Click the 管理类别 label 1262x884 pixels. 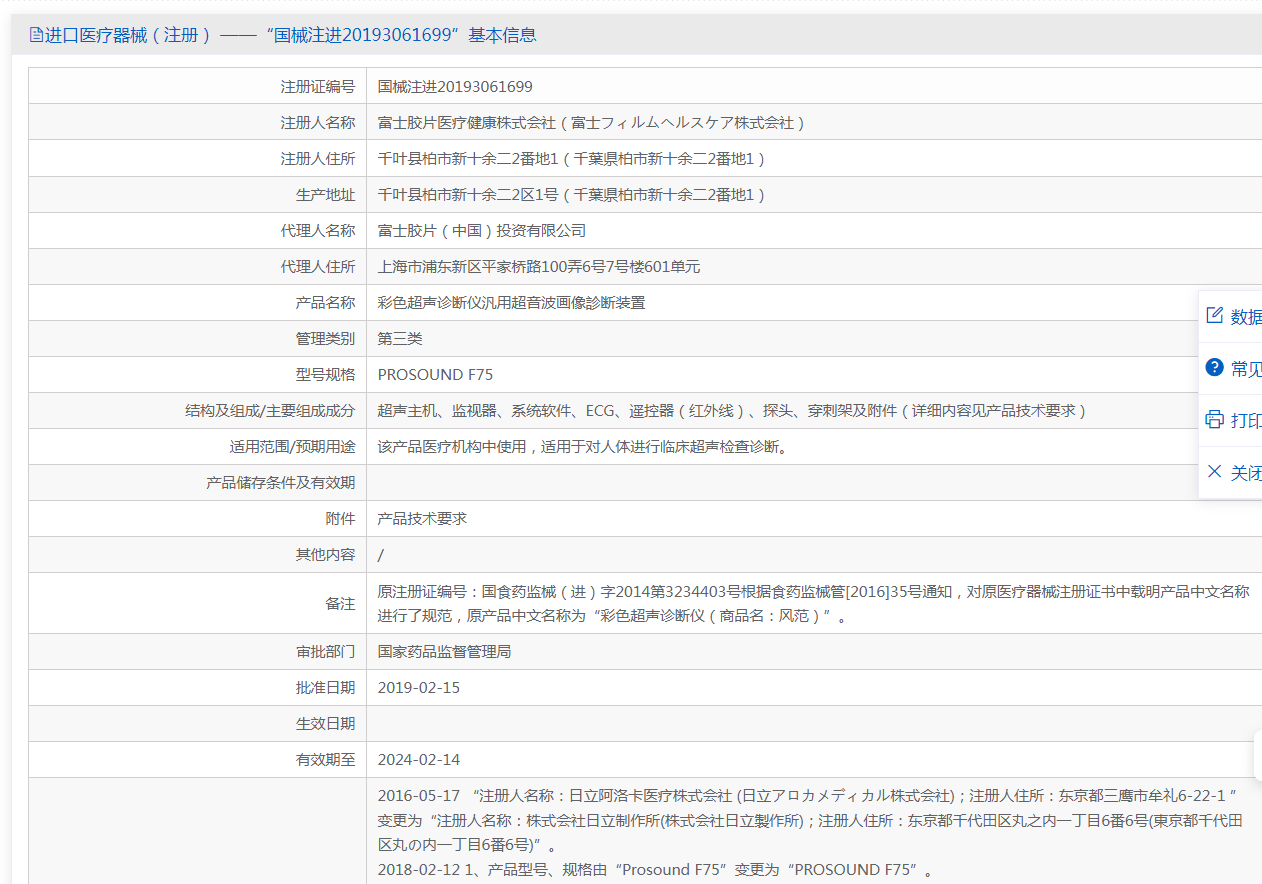click(x=325, y=339)
